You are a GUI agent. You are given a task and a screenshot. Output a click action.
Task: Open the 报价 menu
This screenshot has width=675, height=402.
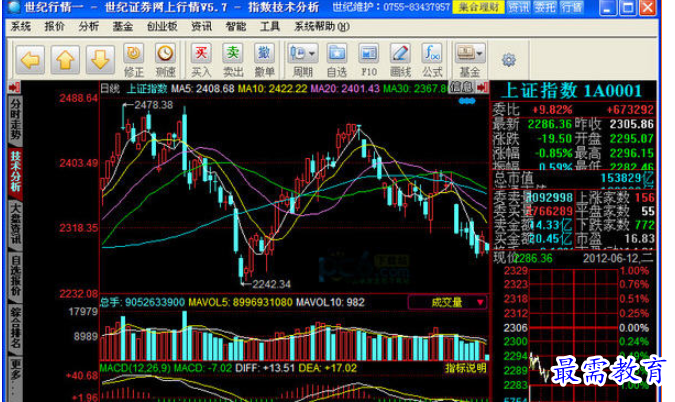55,27
